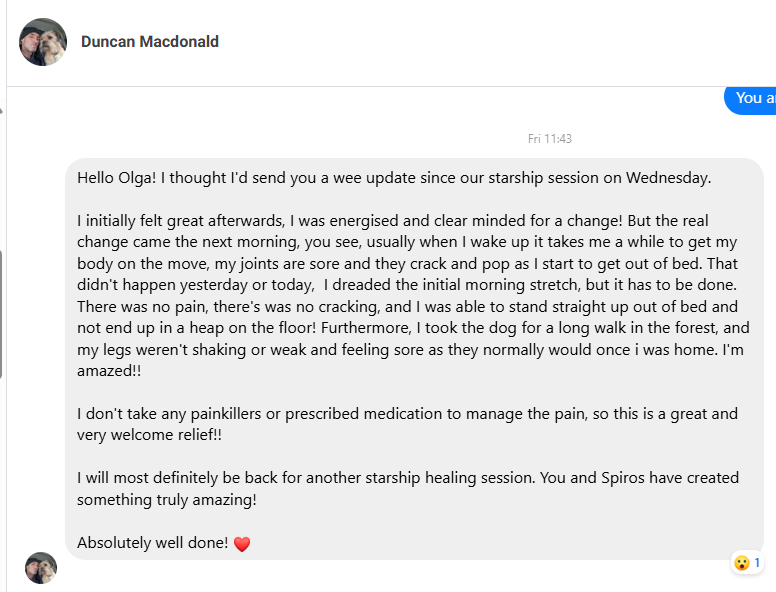Click the scroll-up arrow on the left scrollbar
The height and width of the screenshot is (592, 776).
(2, 110)
